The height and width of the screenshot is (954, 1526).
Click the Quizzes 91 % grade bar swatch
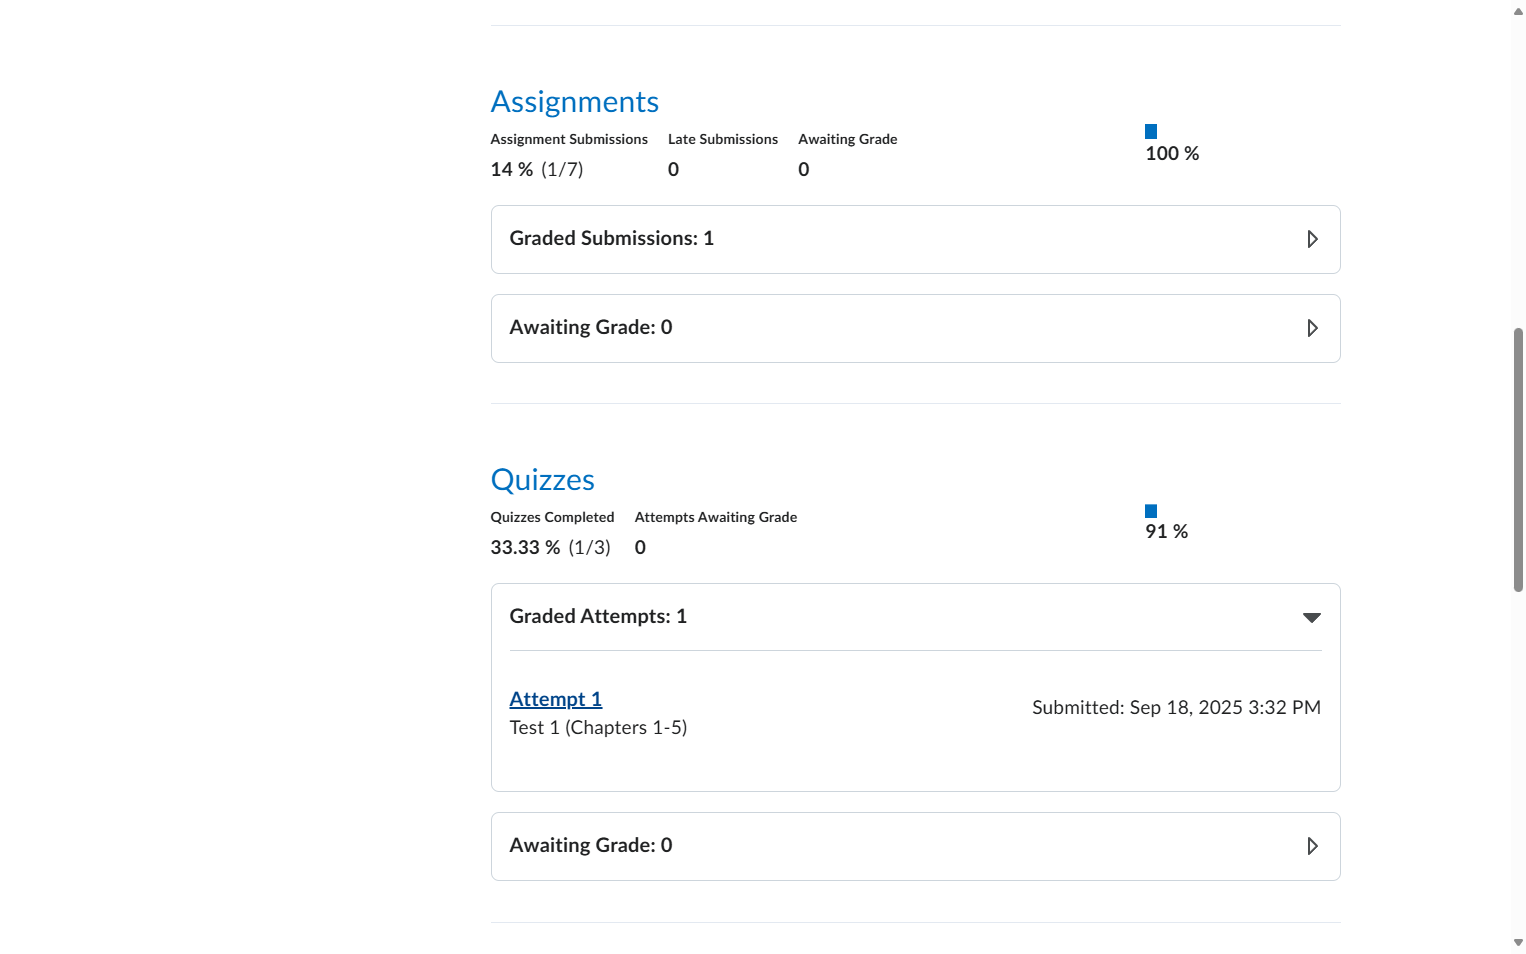[1151, 511]
